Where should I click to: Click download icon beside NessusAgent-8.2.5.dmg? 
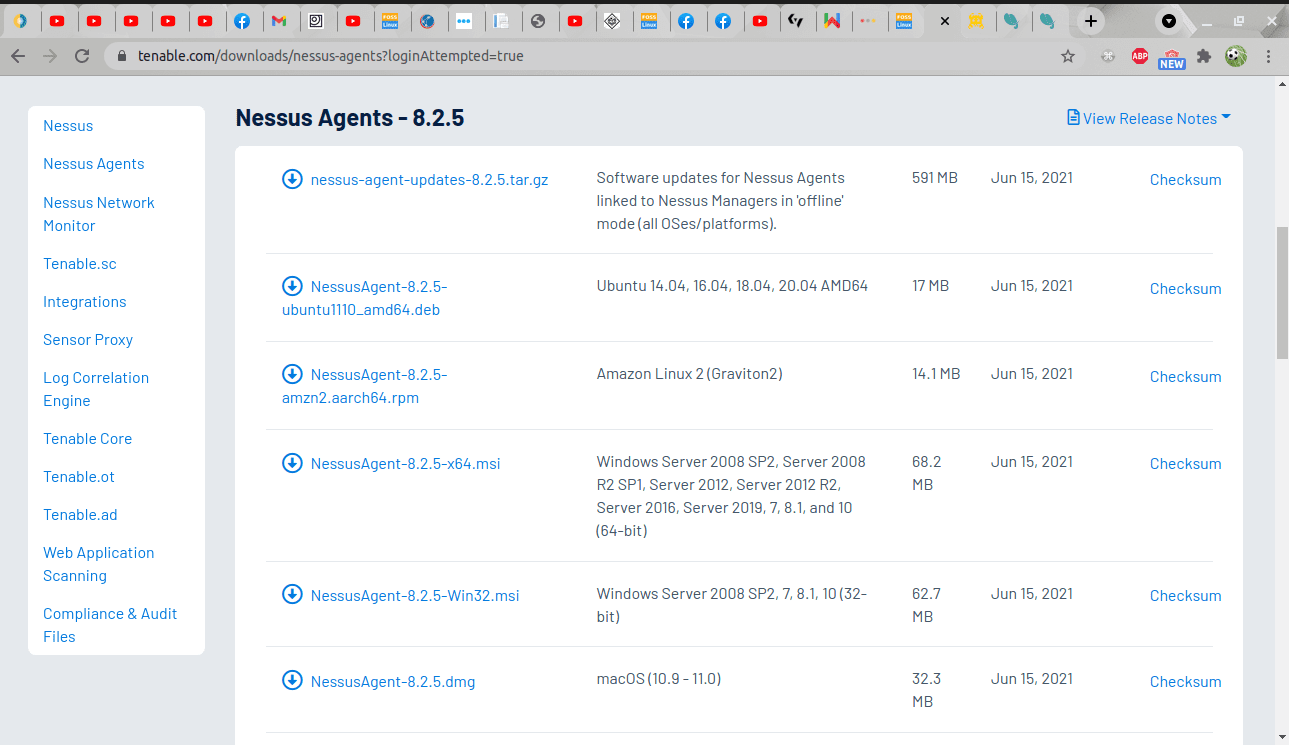coord(292,680)
